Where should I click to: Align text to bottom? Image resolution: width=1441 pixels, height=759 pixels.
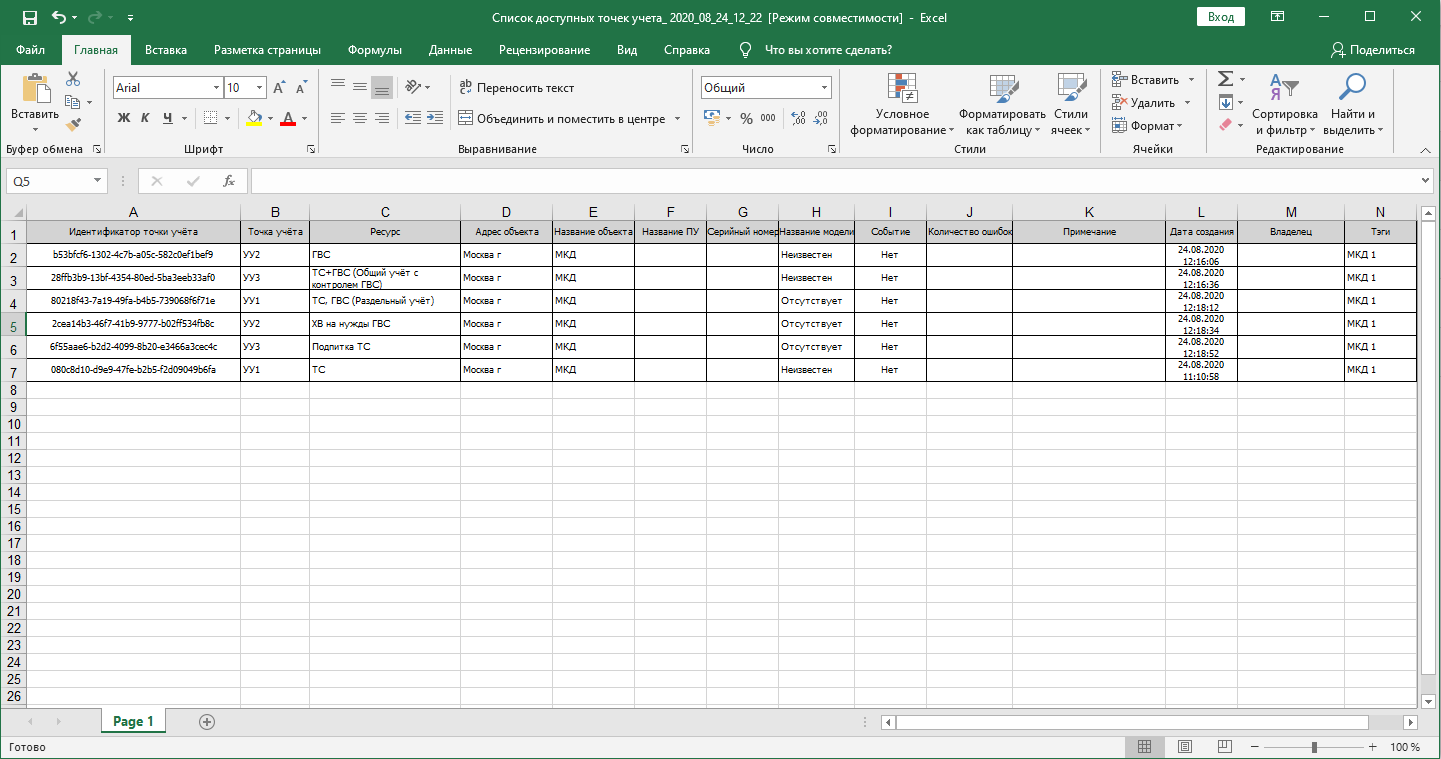382,87
